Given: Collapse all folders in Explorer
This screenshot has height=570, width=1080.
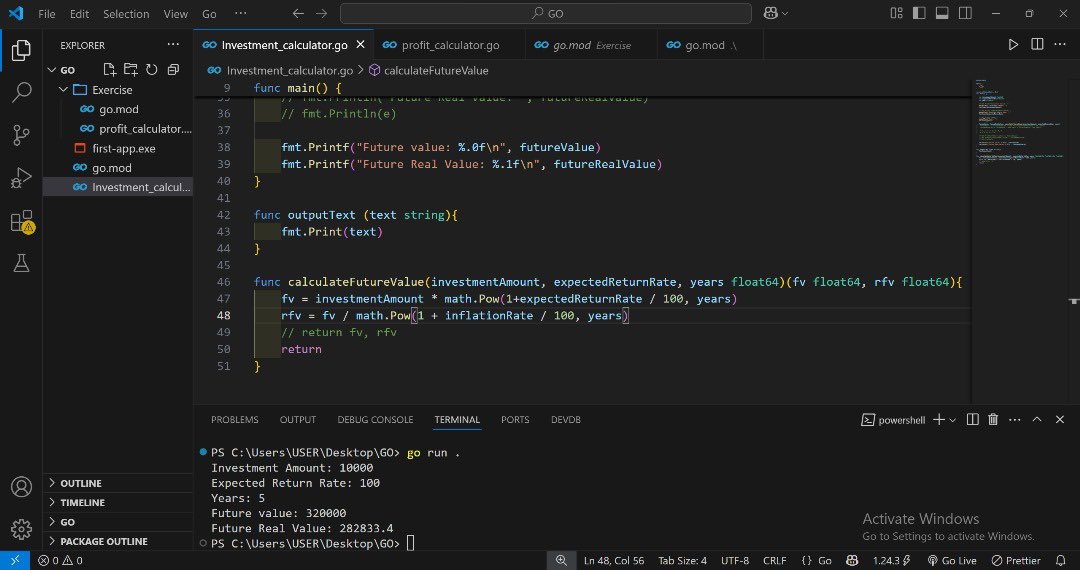Looking at the screenshot, I should tap(173, 70).
